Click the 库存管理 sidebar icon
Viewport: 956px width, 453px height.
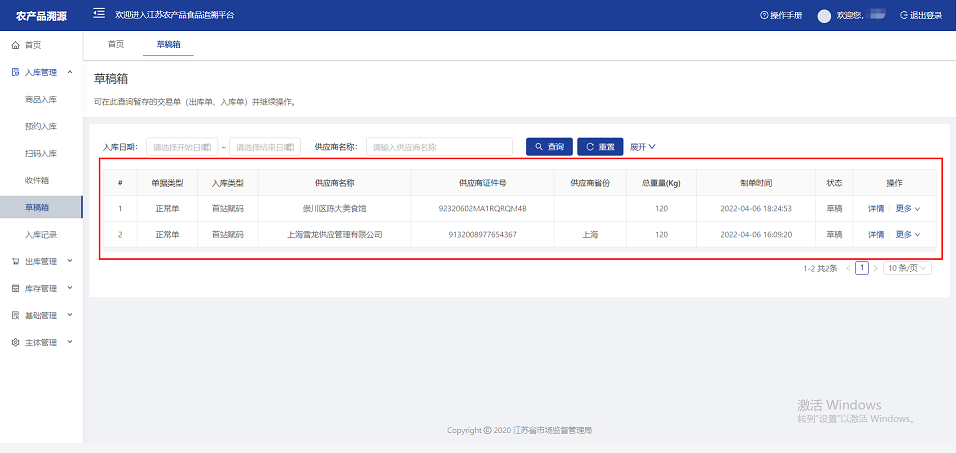pyautogui.click(x=15, y=288)
